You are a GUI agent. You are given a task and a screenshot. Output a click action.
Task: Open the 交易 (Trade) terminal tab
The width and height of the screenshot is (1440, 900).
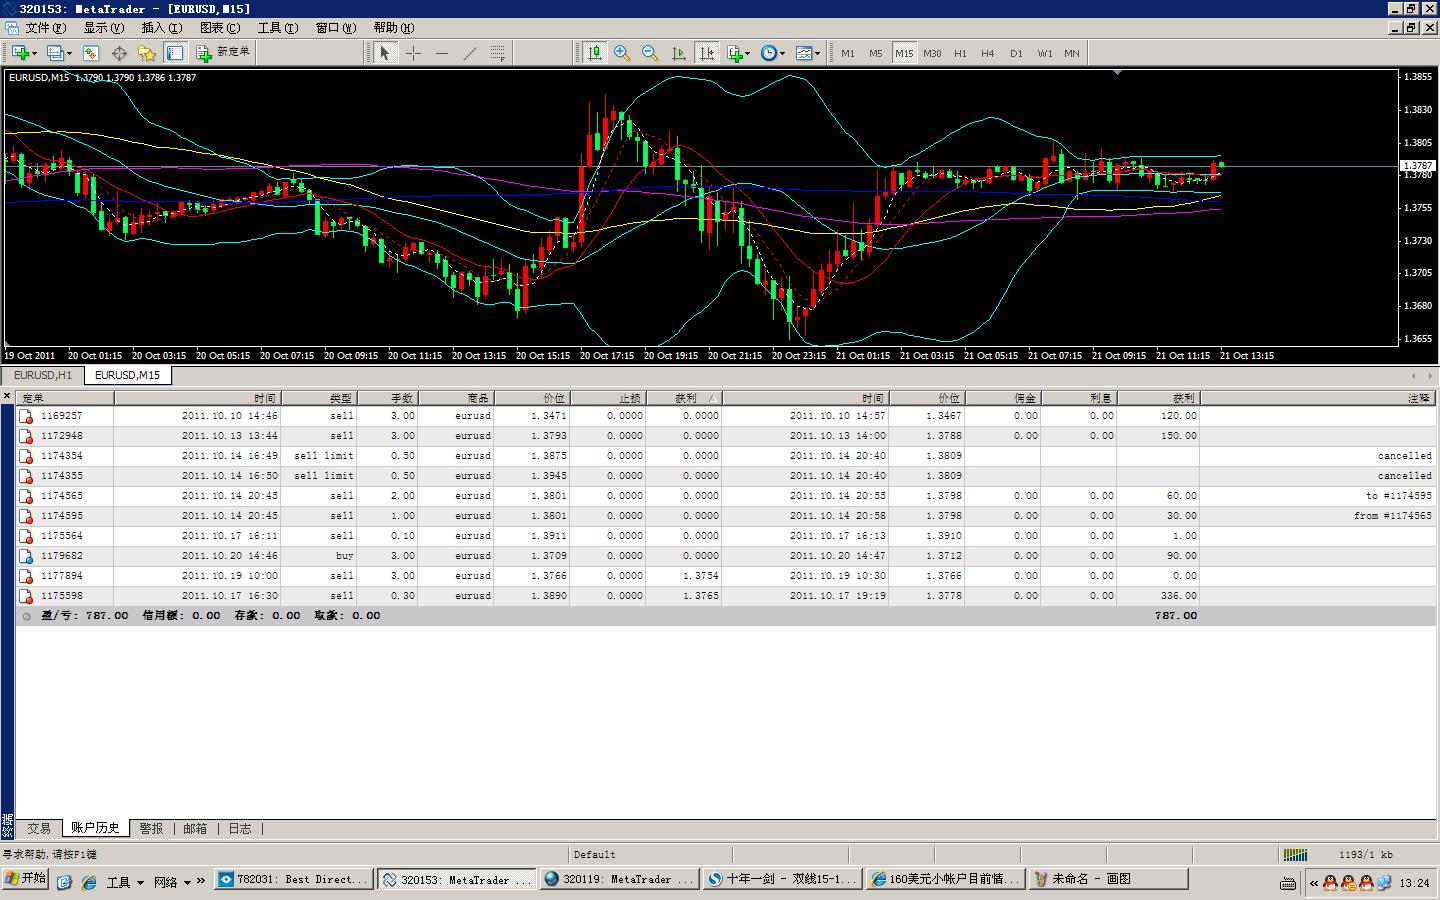tap(39, 828)
